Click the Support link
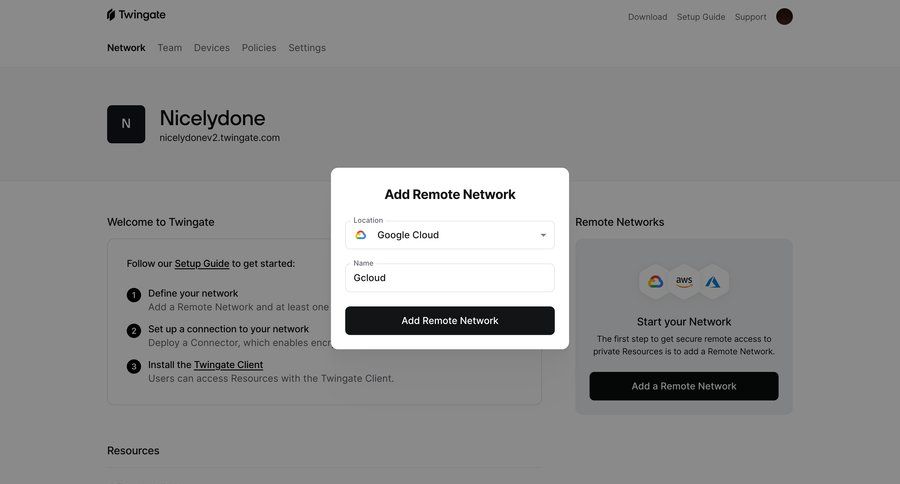Screen dimensions: 900x484 click(750, 17)
